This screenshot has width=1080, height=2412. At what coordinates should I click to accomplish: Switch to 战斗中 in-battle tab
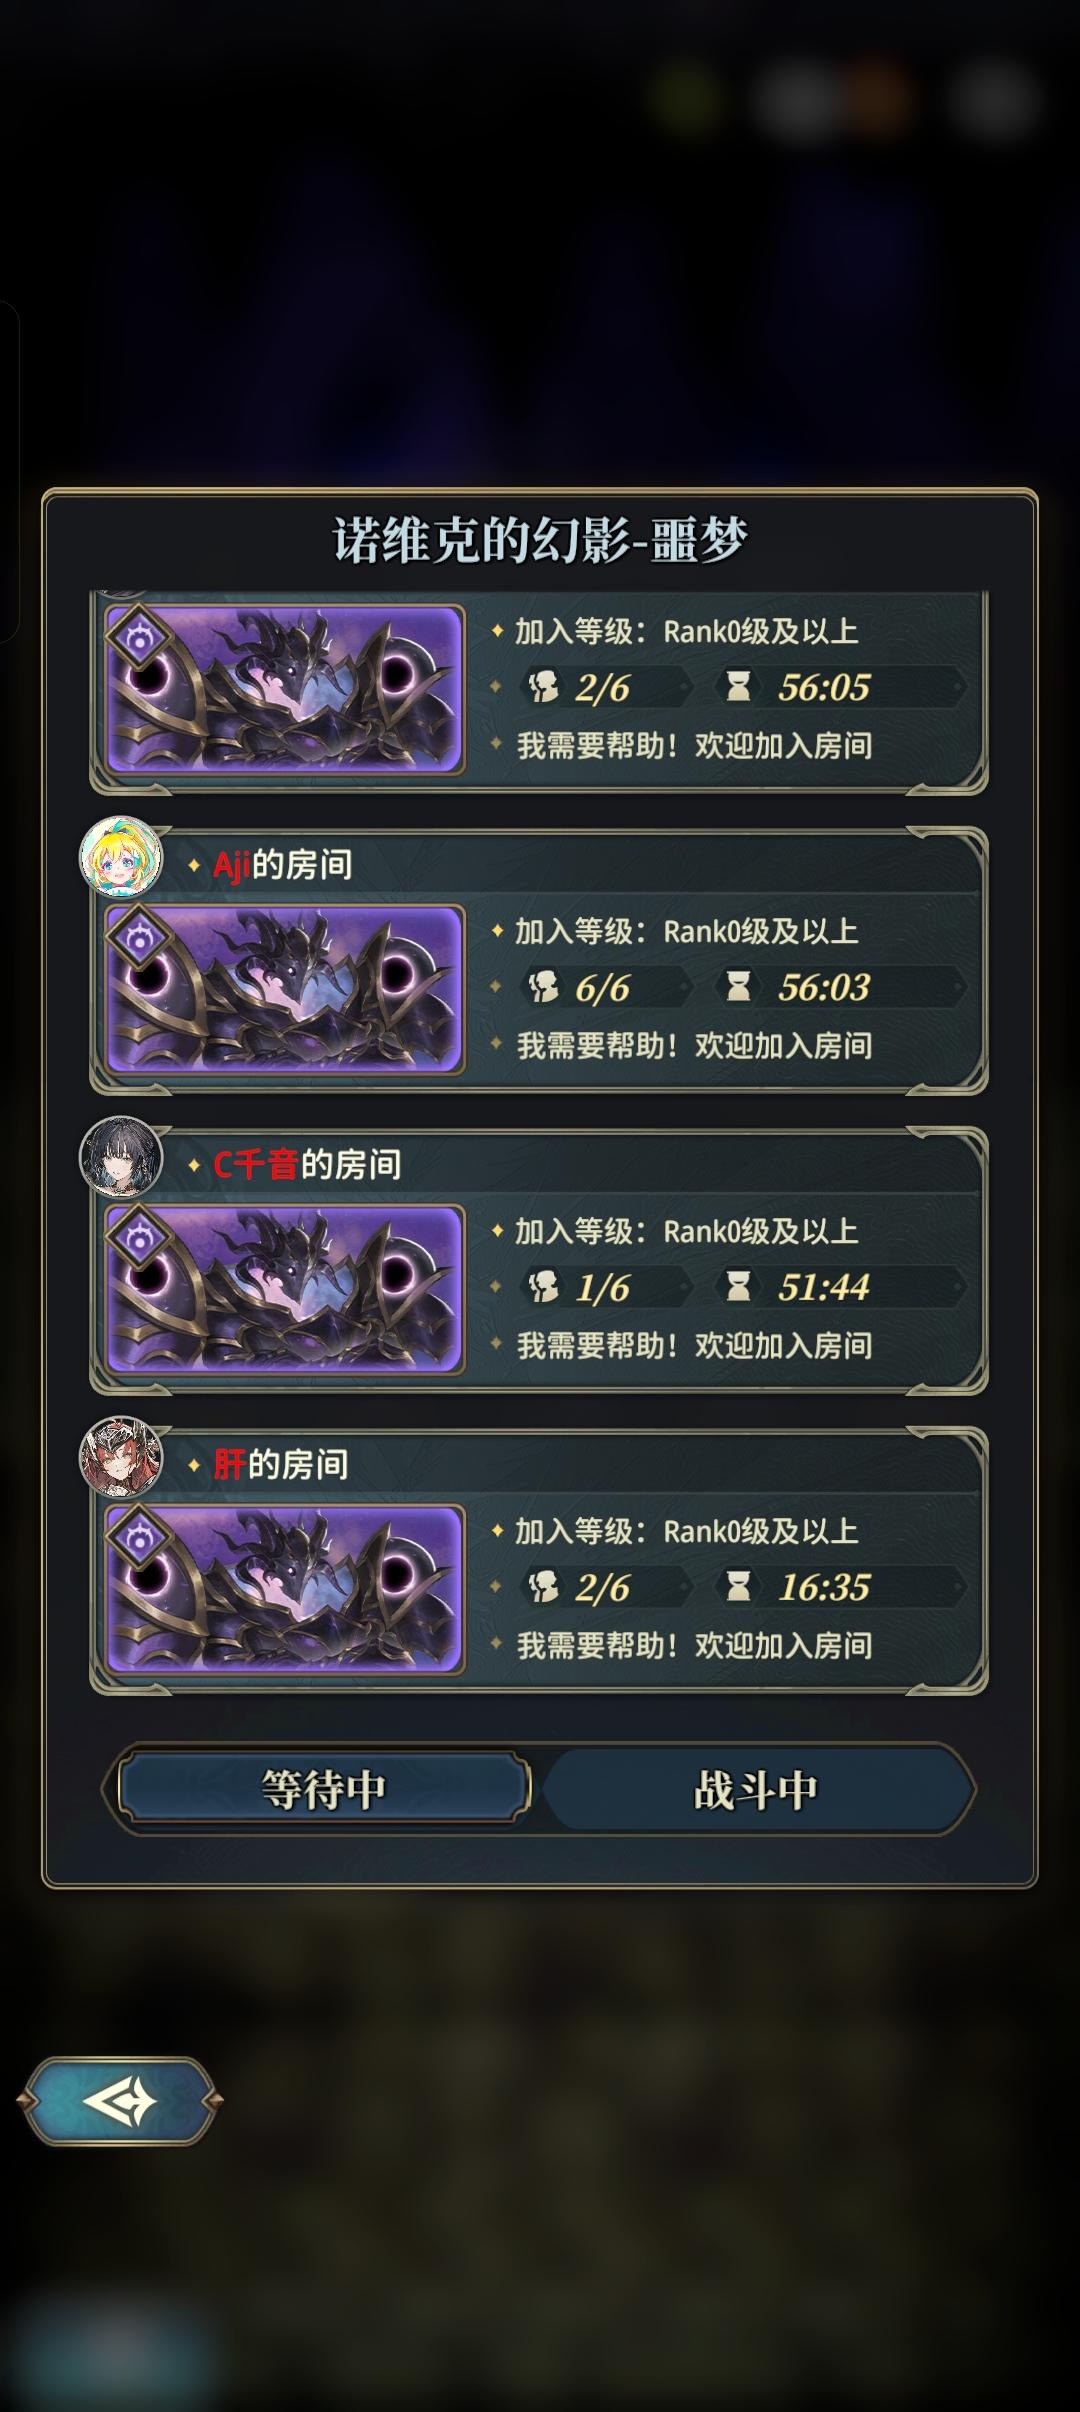[756, 1789]
